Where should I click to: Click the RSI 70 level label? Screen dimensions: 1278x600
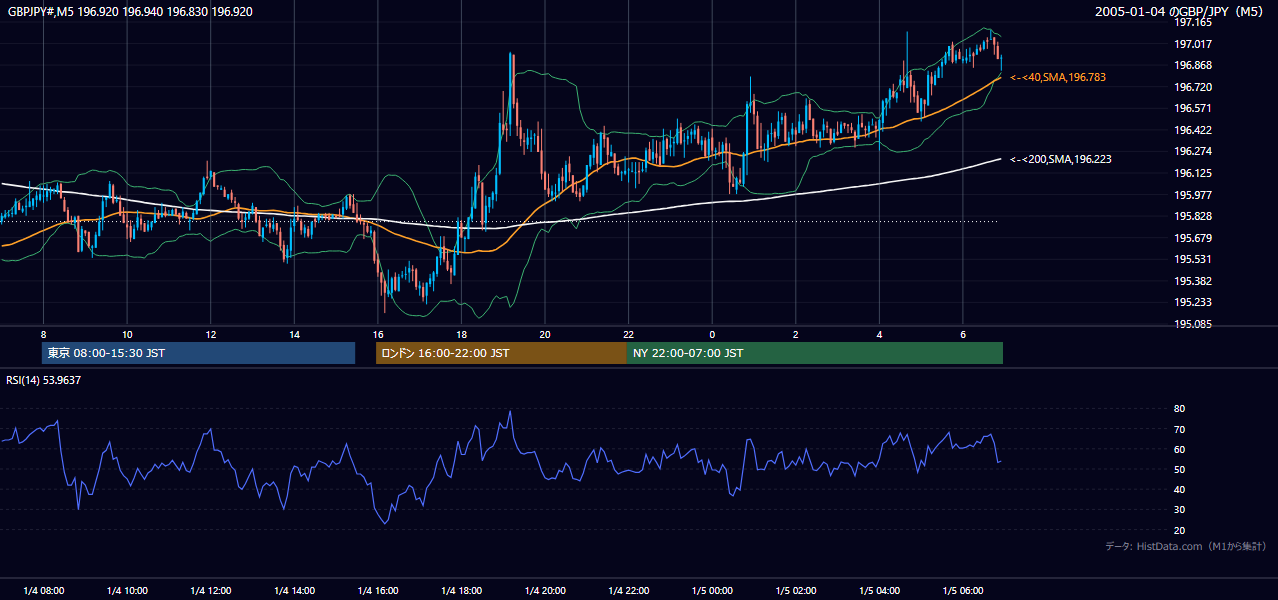(1179, 429)
